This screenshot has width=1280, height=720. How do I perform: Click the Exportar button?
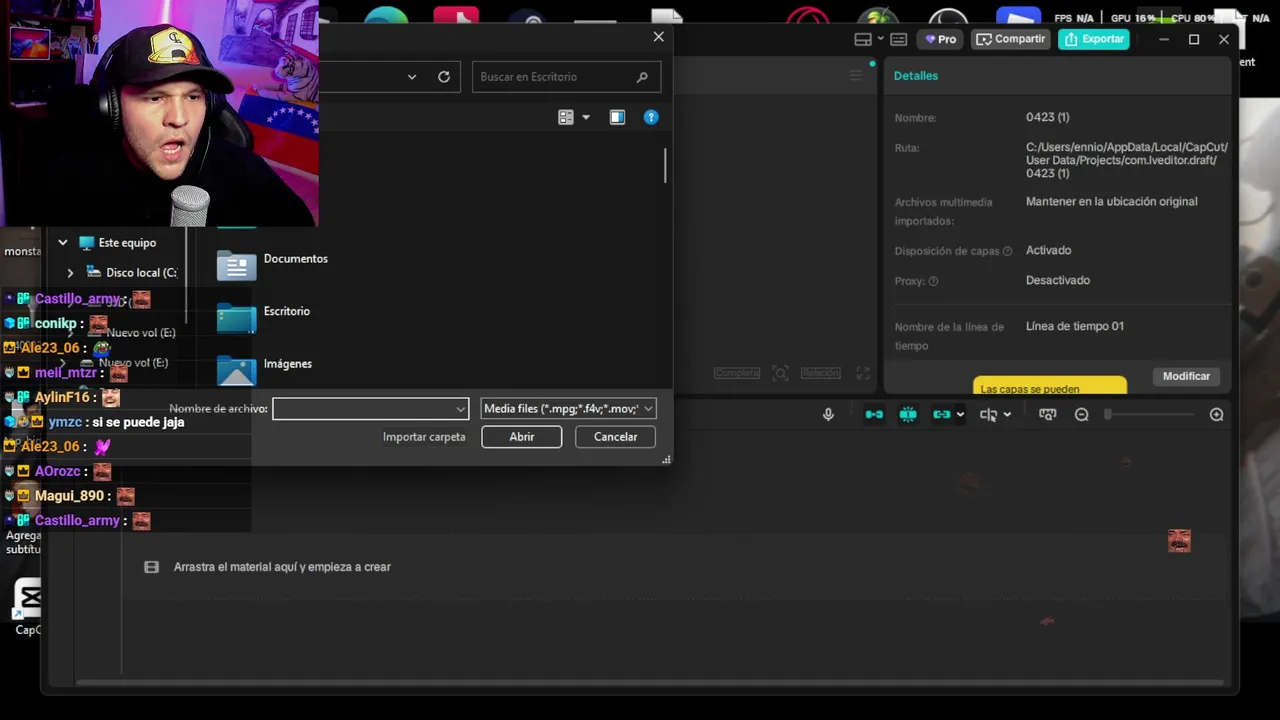(x=1094, y=39)
